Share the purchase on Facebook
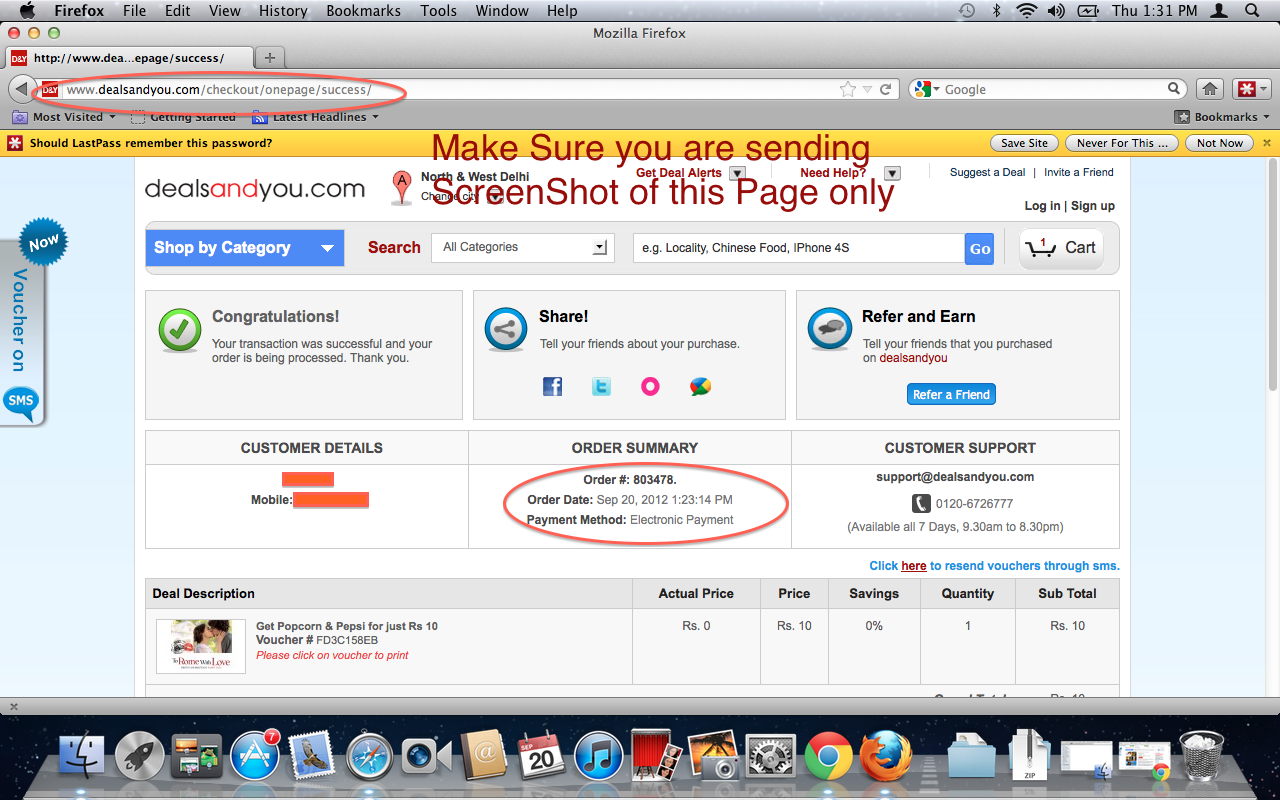This screenshot has height=800, width=1280. [552, 386]
